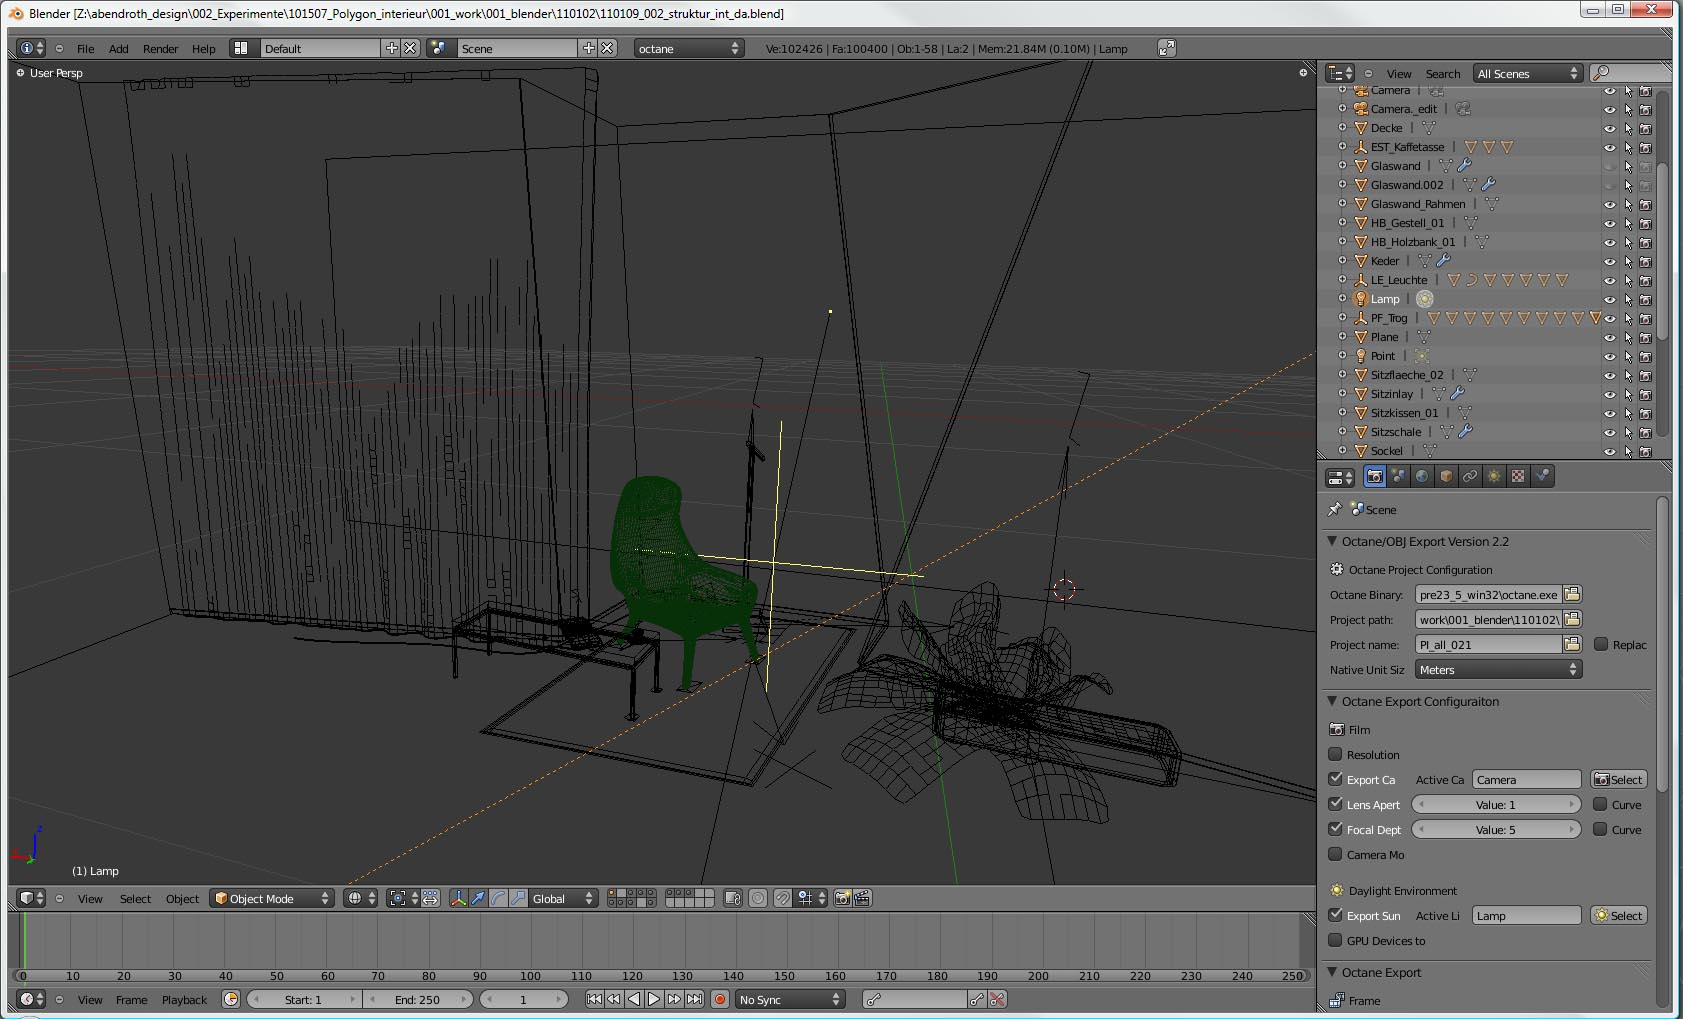The image size is (1683, 1019).
Task: Open the Object Mode dropdown
Action: point(271,898)
